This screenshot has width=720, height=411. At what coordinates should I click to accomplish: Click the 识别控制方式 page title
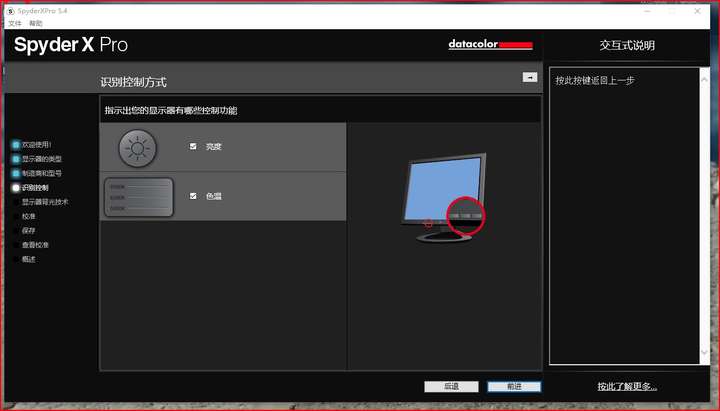[x=134, y=82]
